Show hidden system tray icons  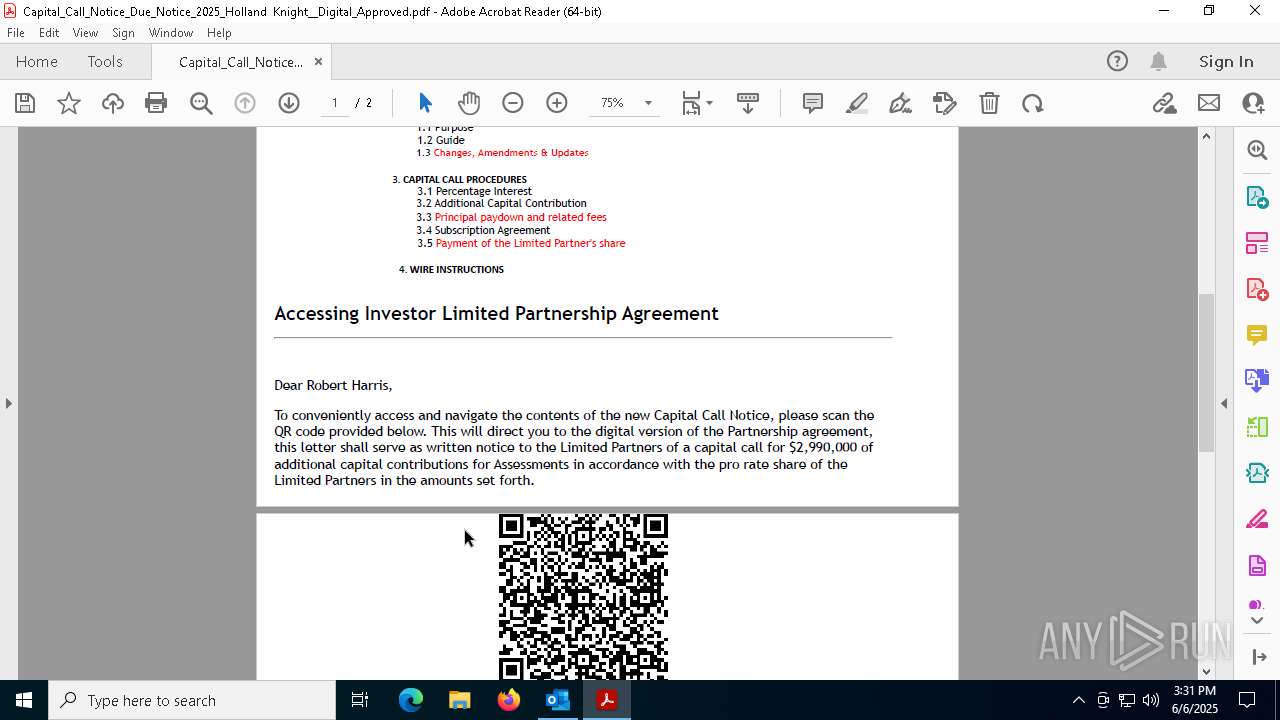pyautogui.click(x=1078, y=700)
